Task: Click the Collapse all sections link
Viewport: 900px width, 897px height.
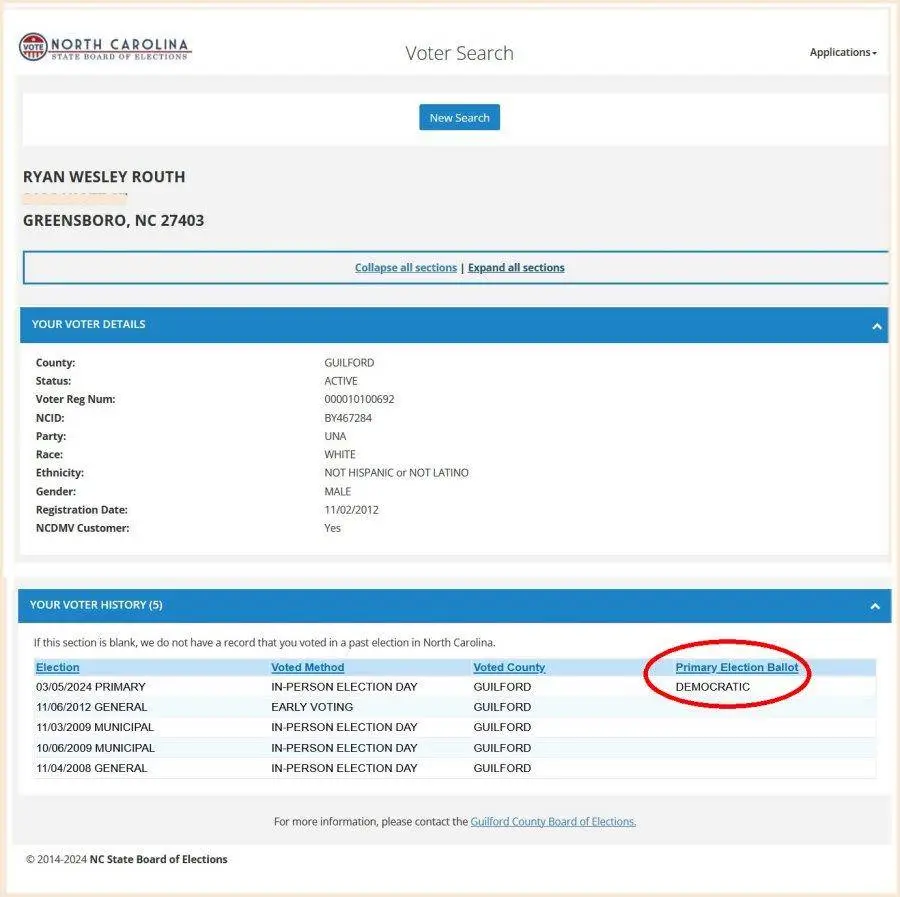Action: 405,268
